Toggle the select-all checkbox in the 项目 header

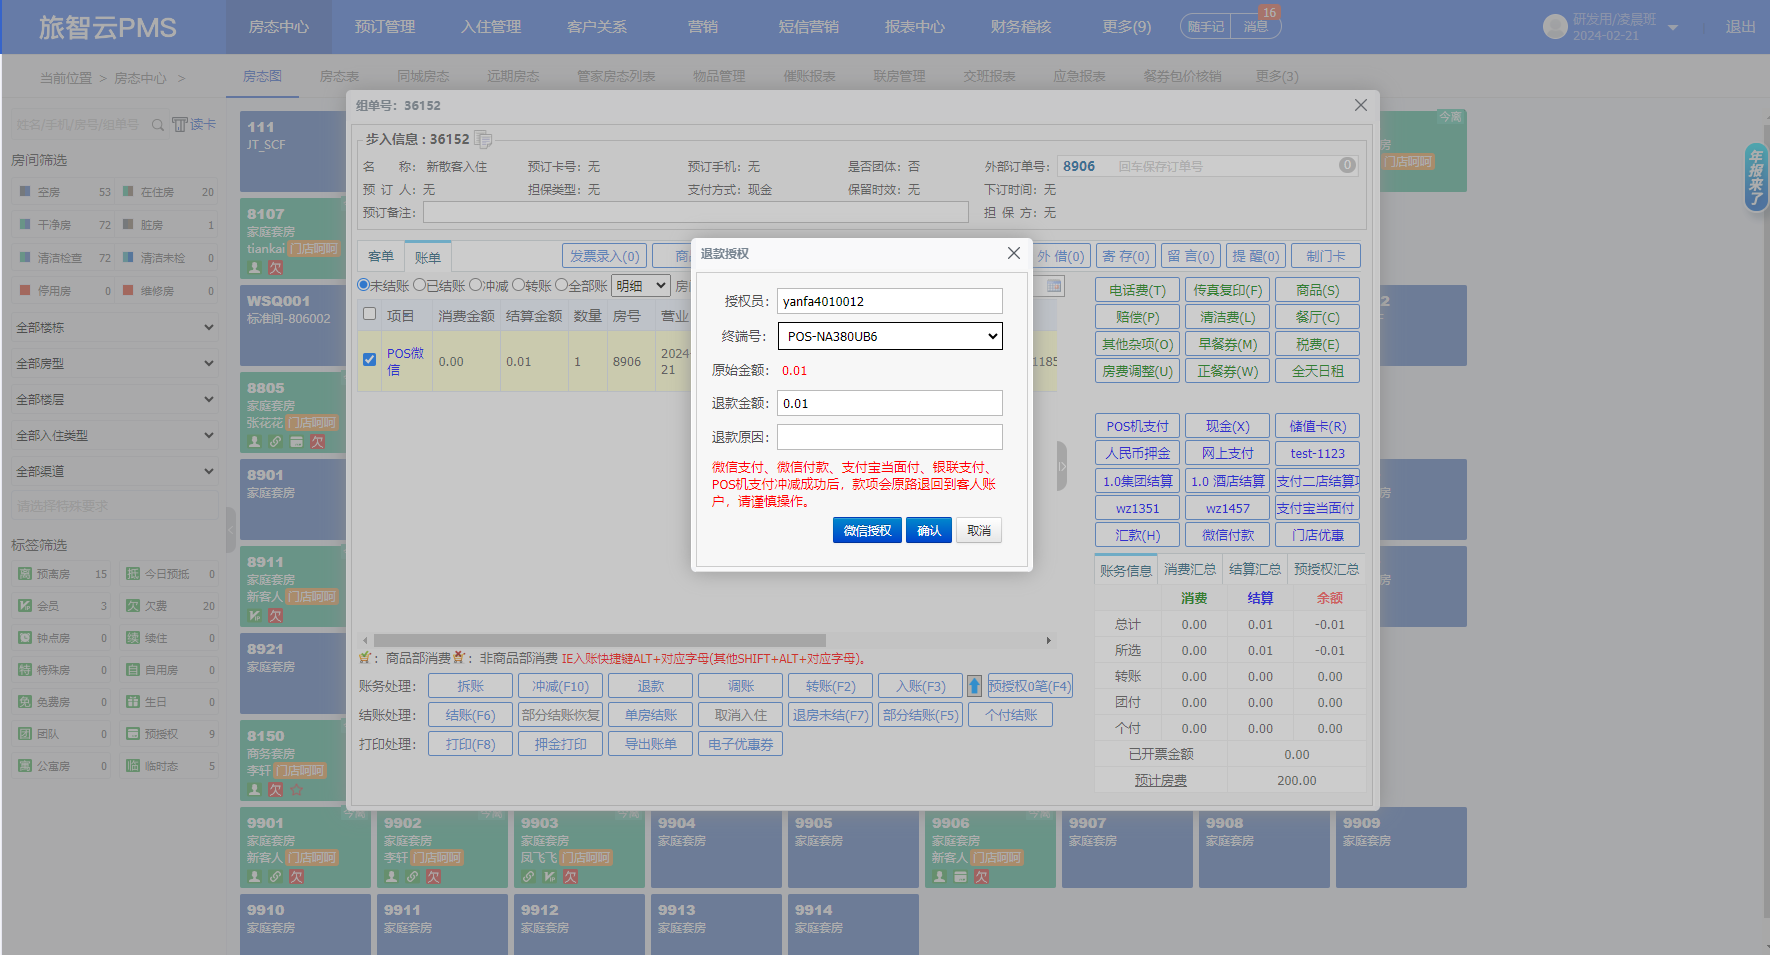click(x=369, y=314)
